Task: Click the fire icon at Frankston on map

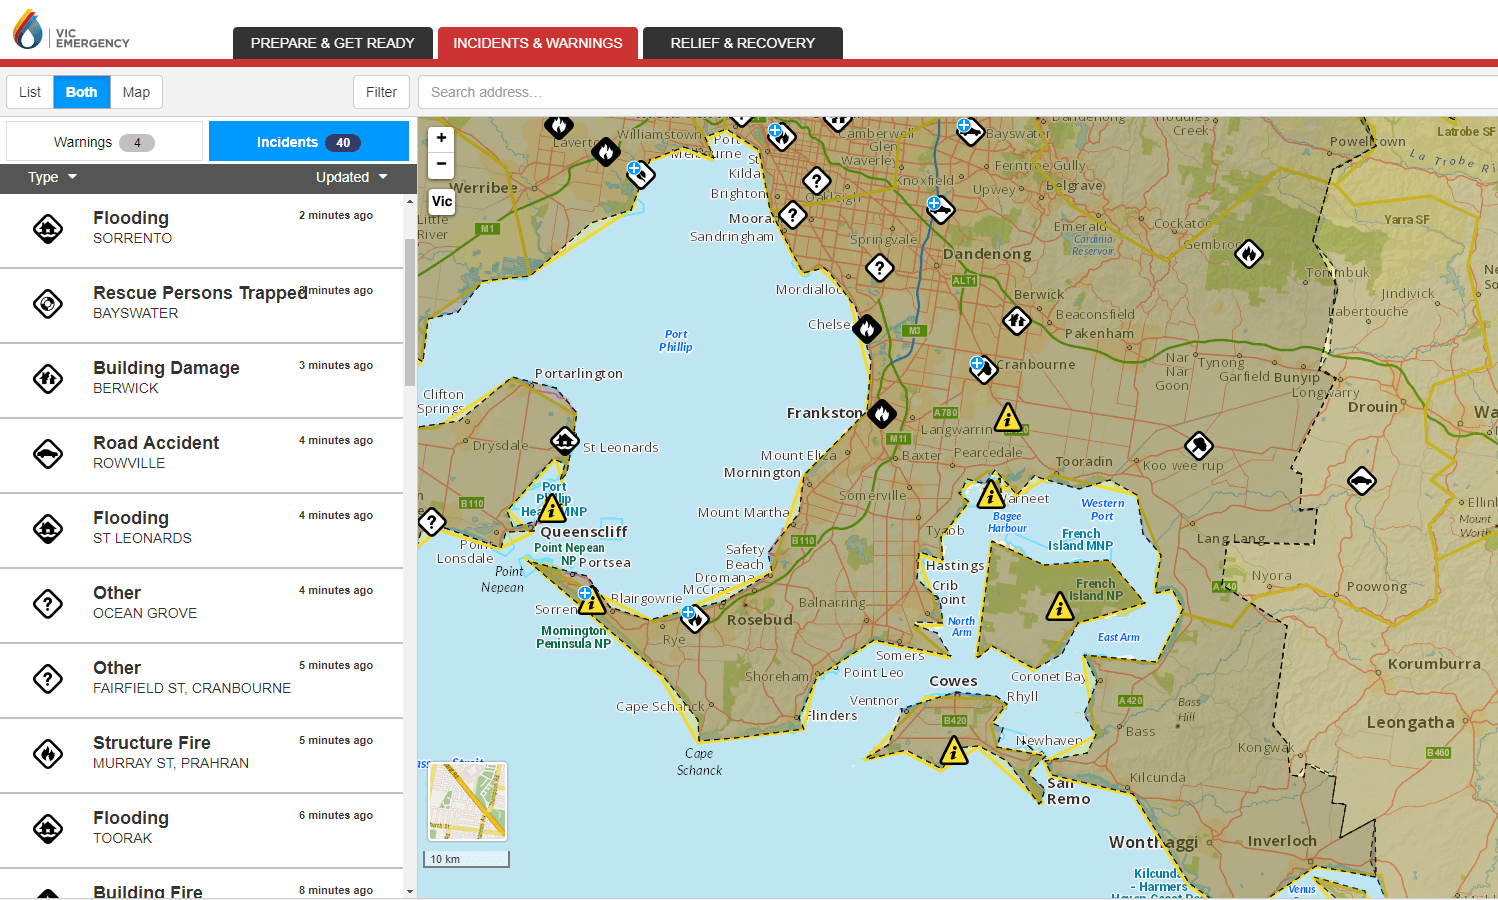Action: point(881,413)
